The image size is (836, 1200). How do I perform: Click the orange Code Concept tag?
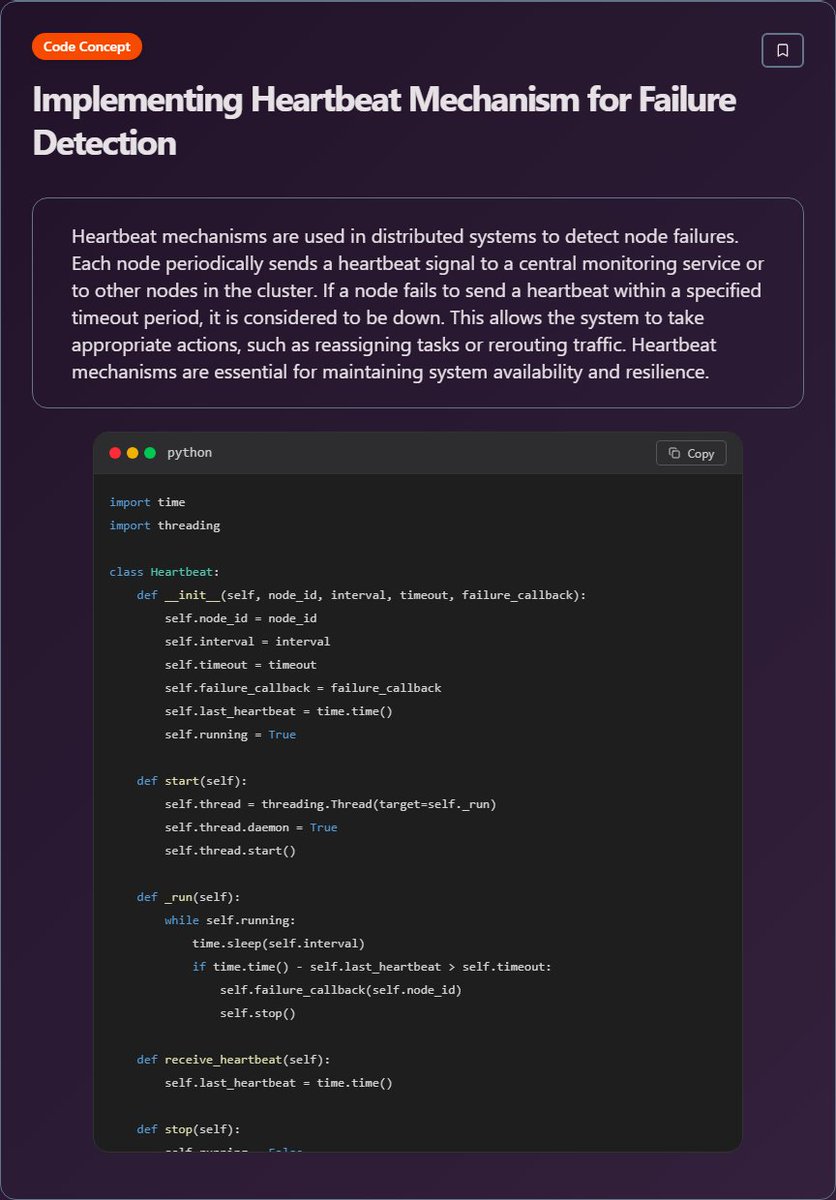coord(87,46)
